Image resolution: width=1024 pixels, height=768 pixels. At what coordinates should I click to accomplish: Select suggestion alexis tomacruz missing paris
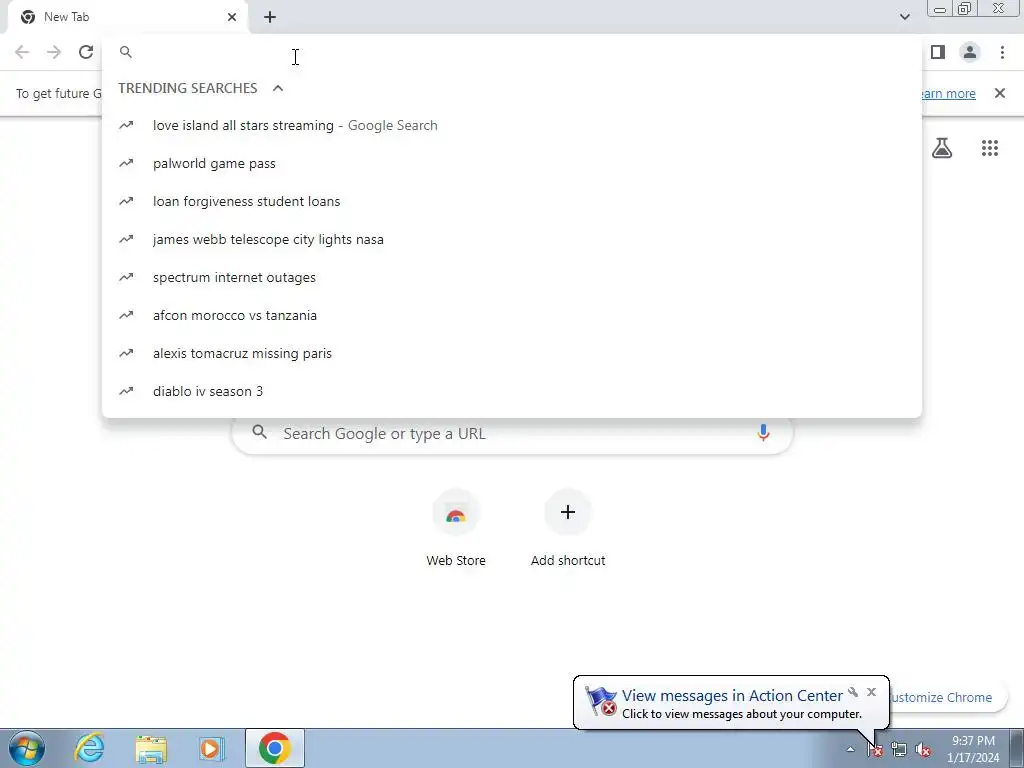click(x=512, y=353)
